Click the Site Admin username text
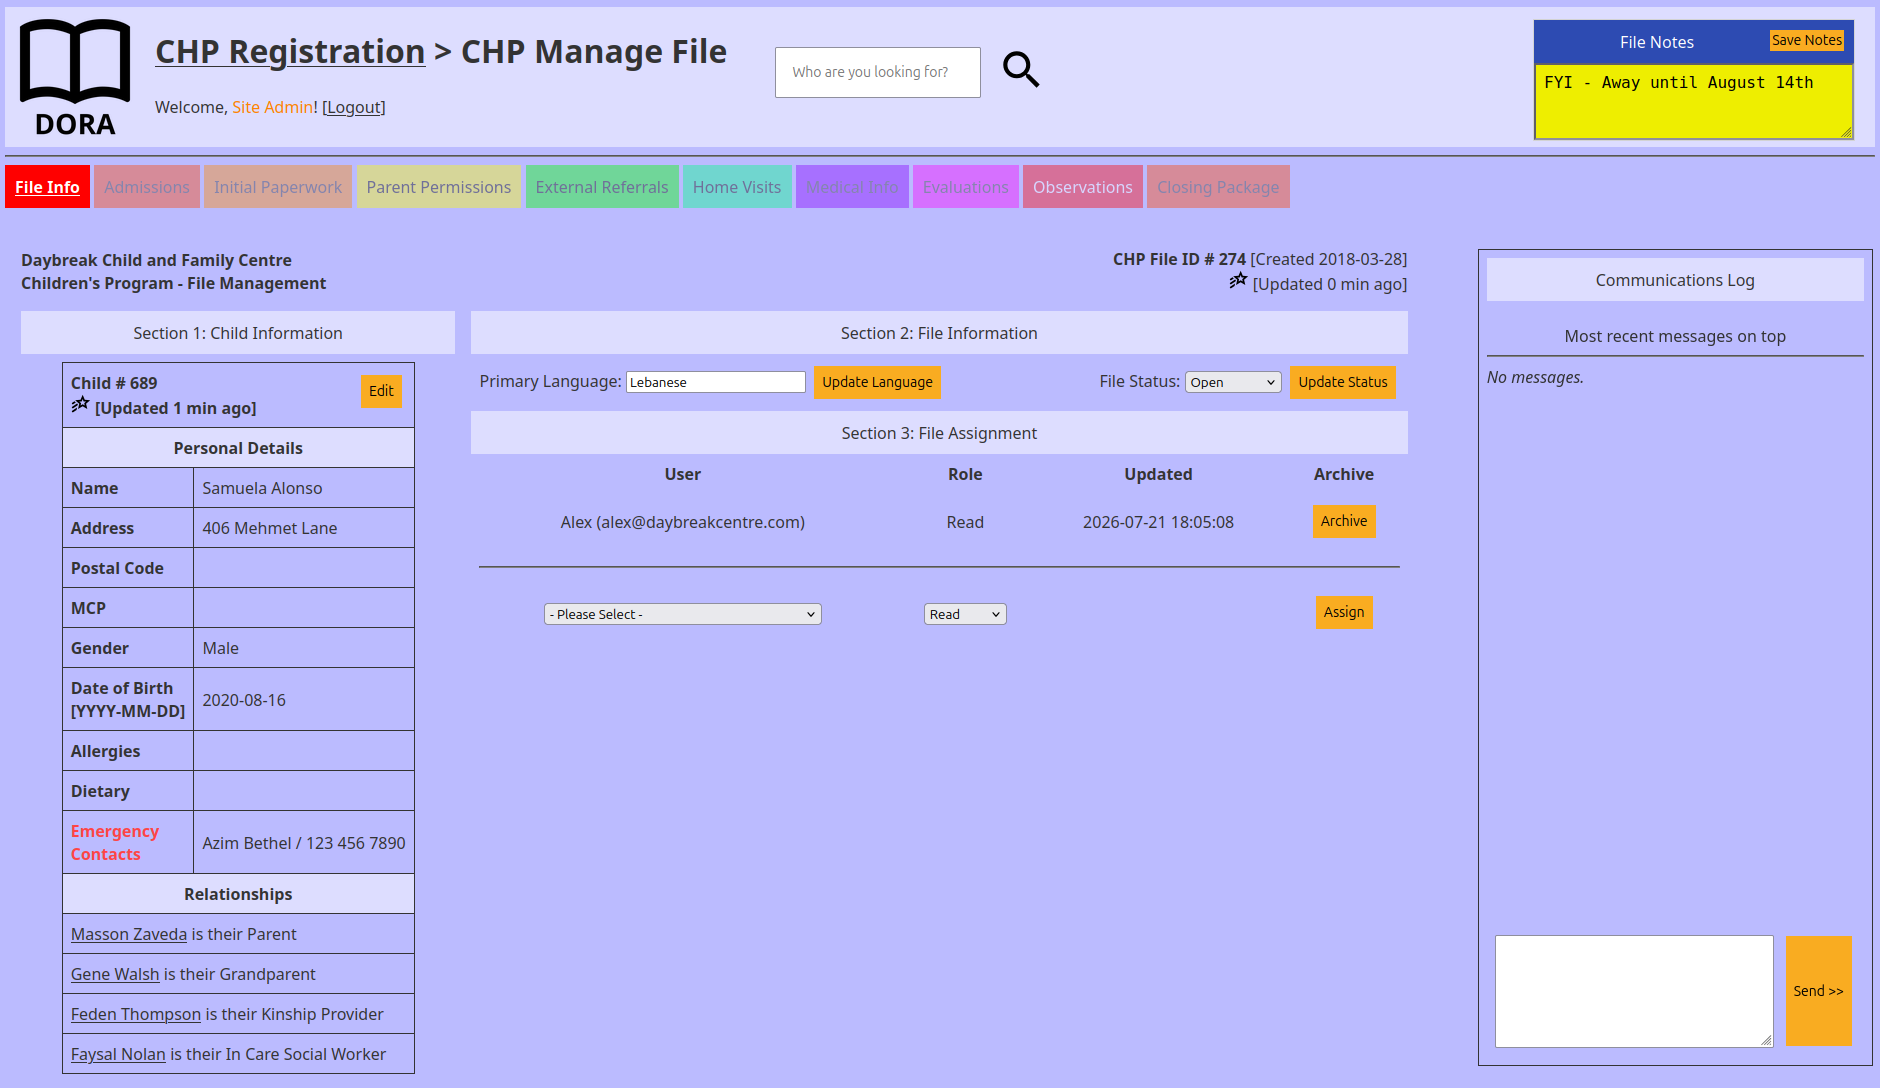Image resolution: width=1880 pixels, height=1088 pixels. tap(272, 107)
